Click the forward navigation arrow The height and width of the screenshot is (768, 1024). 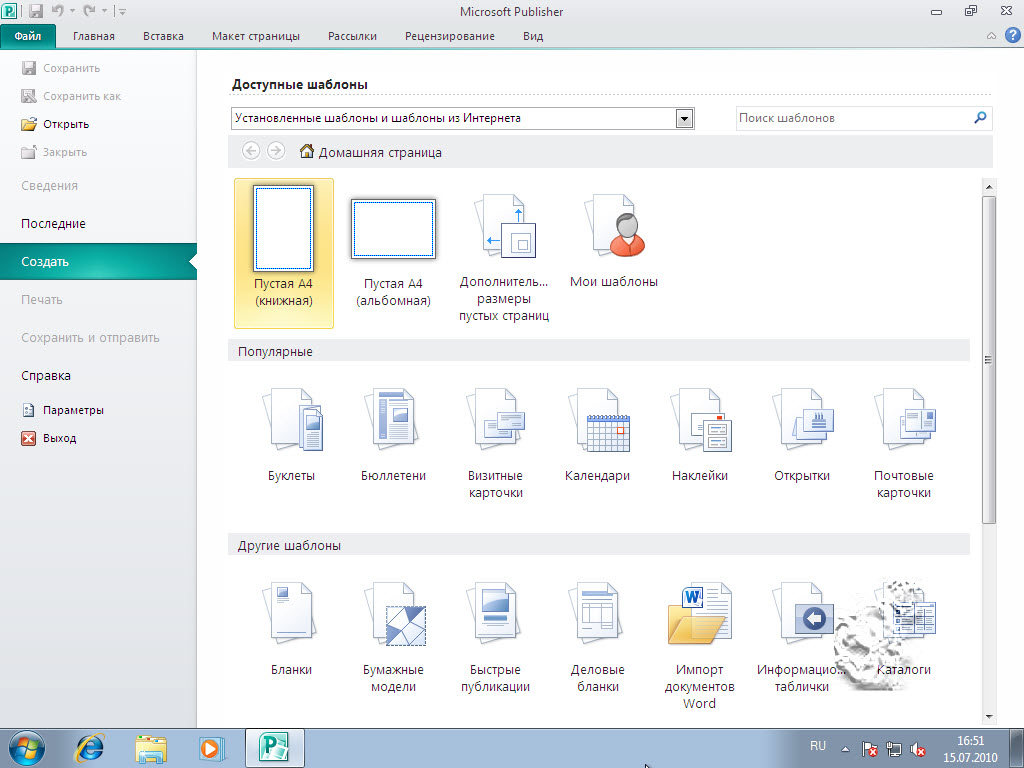pos(276,151)
